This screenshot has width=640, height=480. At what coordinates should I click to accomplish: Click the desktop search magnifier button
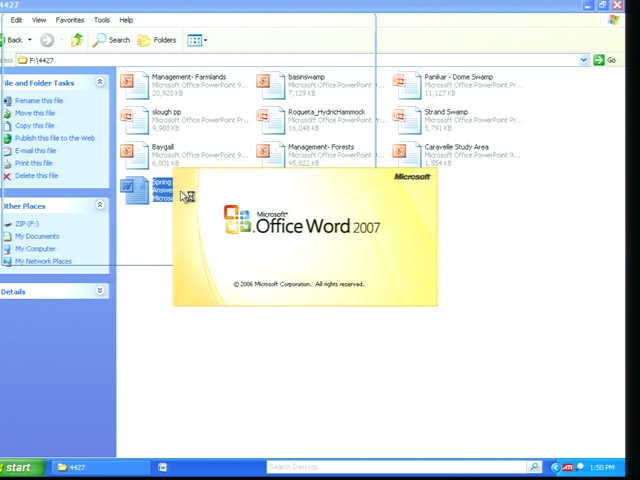pos(534,467)
